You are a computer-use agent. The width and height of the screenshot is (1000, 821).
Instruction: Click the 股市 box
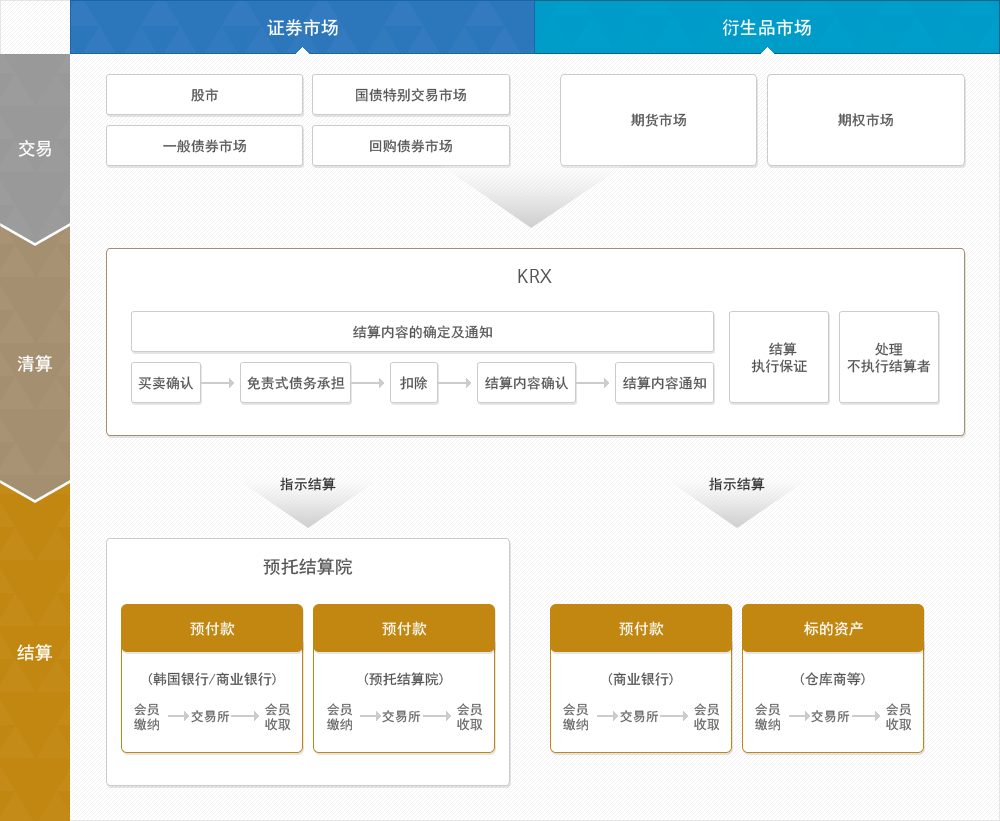point(205,95)
